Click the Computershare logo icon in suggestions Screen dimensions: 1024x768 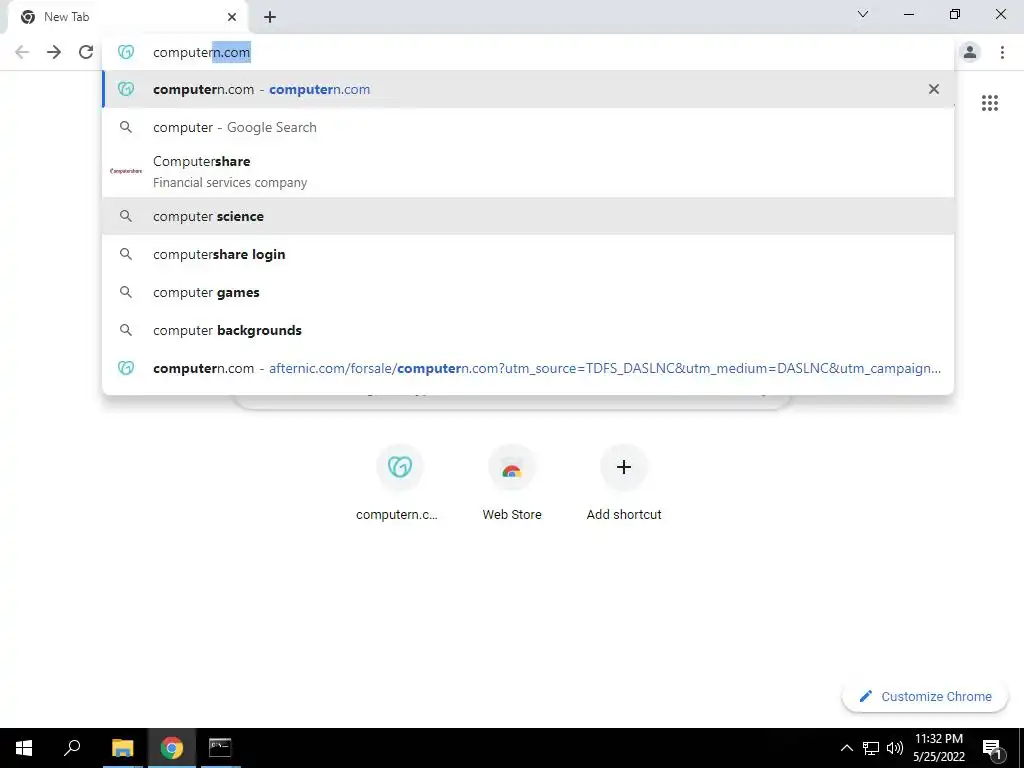point(126,171)
